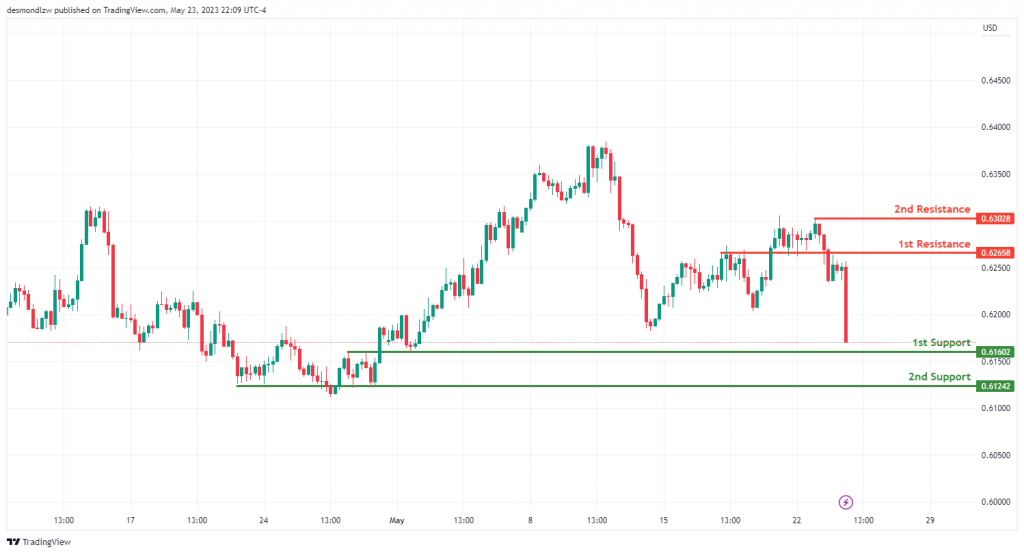This screenshot has height=554, width=1024.
Task: Click the 0.61602 green price tag
Action: 995,351
